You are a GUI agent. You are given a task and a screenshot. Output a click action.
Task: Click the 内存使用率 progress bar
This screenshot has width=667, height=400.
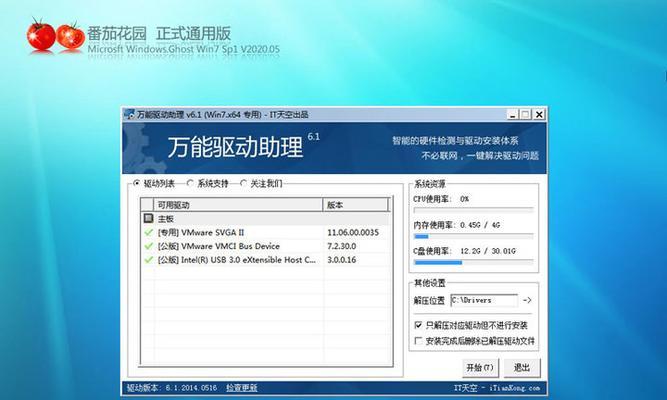pyautogui.click(x=473, y=236)
